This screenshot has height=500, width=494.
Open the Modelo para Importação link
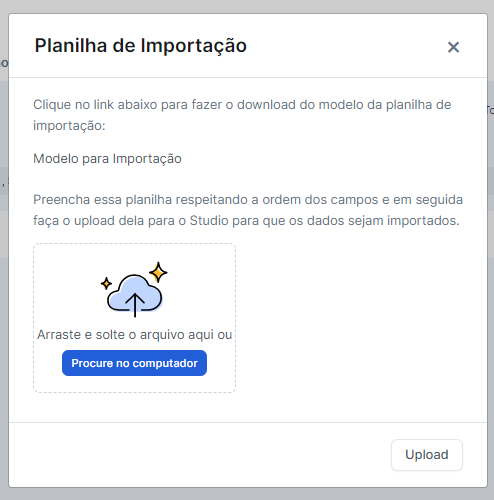[x=107, y=159]
